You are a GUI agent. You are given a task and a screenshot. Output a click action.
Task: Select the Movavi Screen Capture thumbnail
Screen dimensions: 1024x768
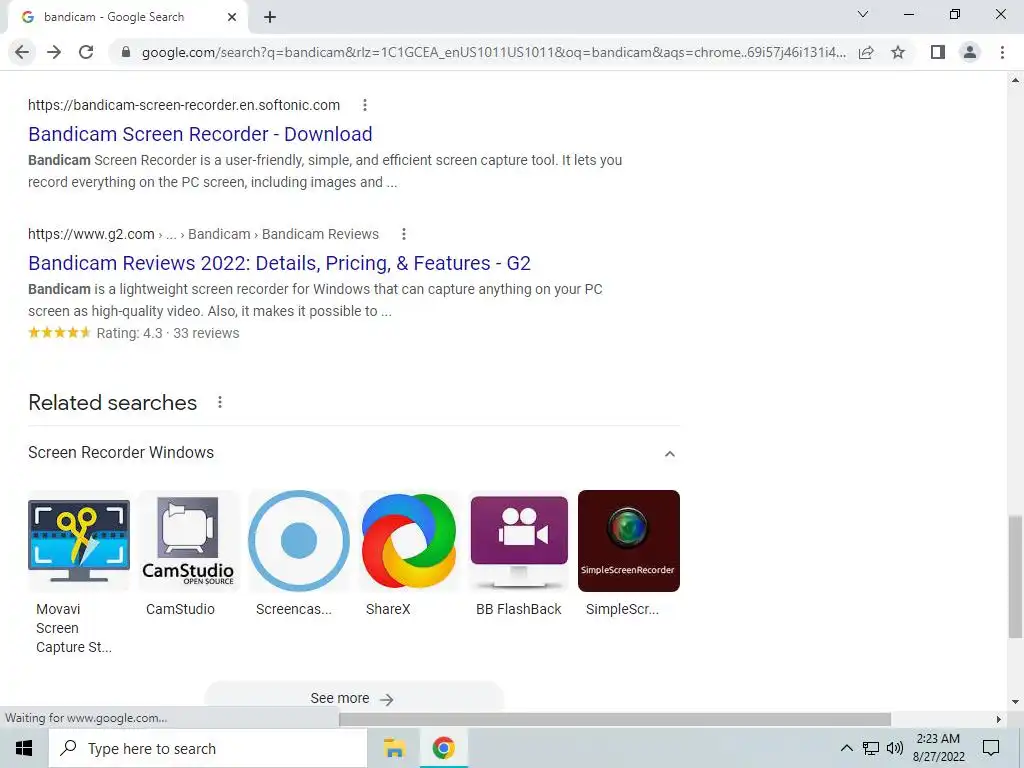pyautogui.click(x=79, y=541)
